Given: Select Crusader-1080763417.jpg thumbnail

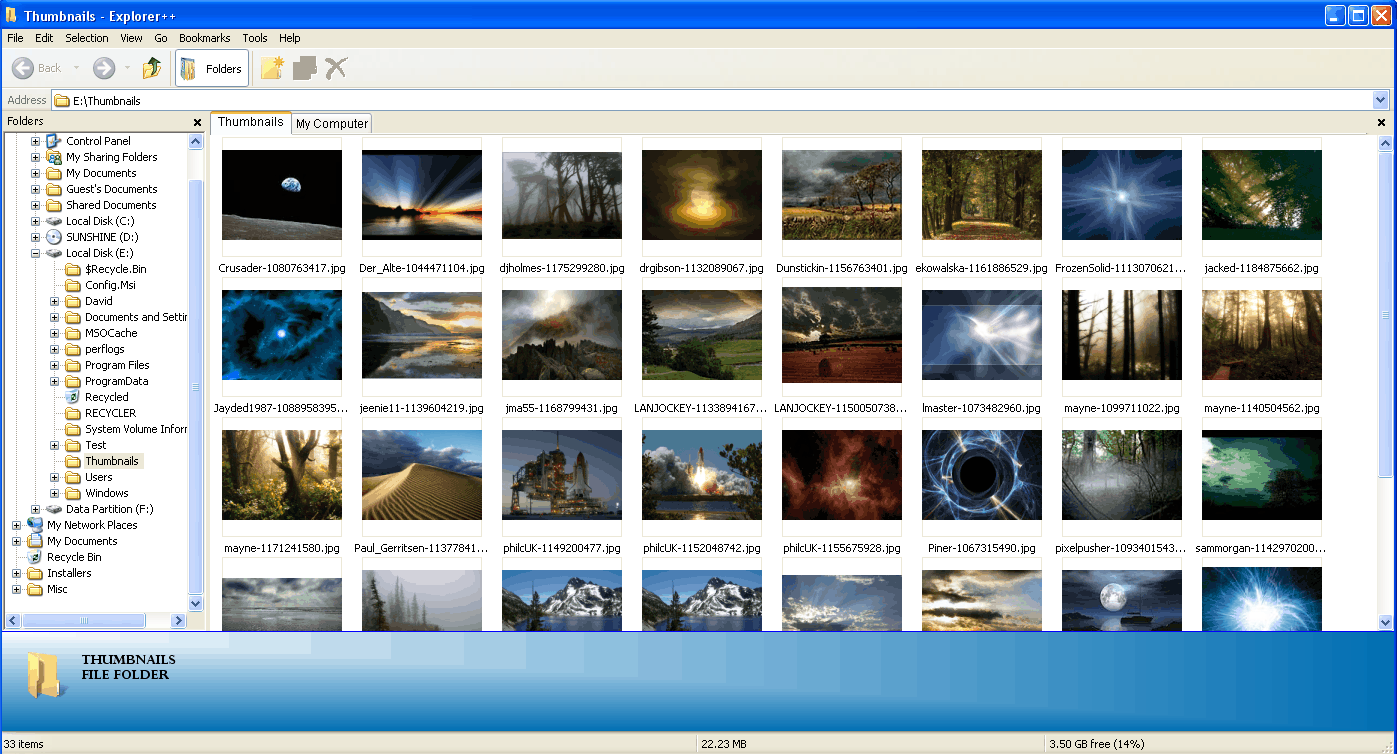Looking at the screenshot, I should click(x=282, y=196).
